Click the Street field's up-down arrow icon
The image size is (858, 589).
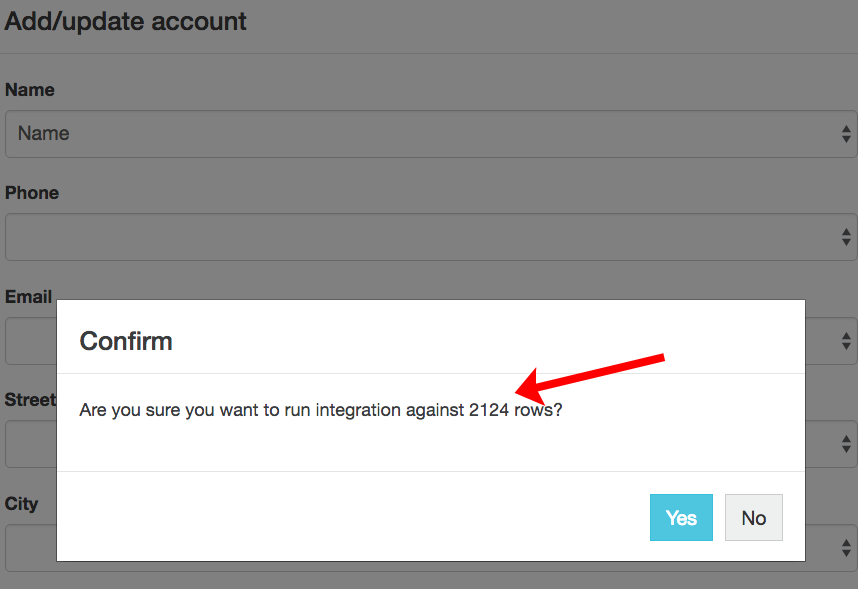846,444
